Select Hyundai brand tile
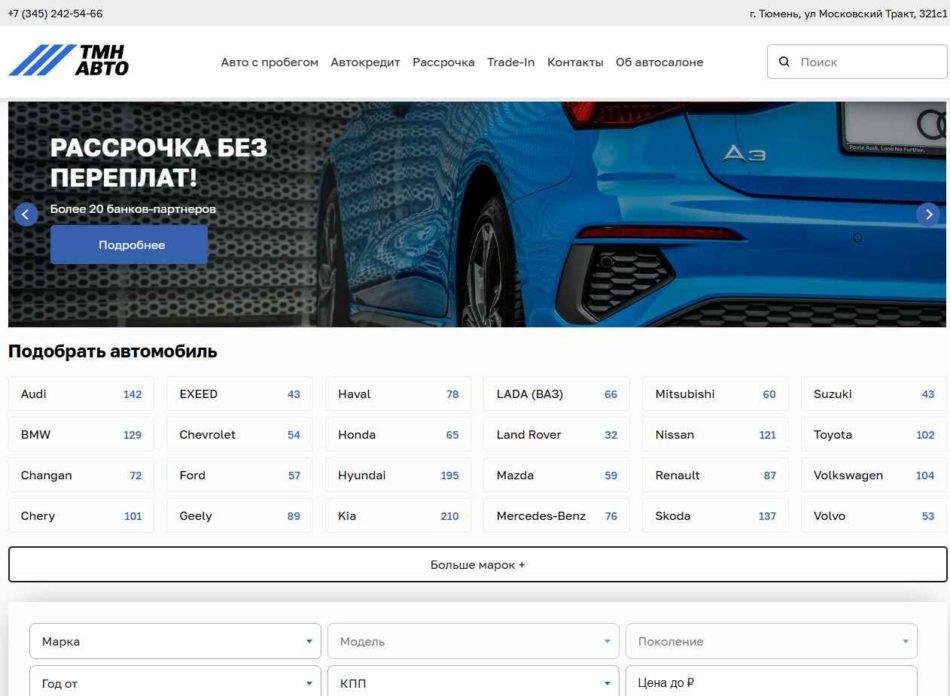Viewport: 950px width, 696px height. tap(398, 475)
